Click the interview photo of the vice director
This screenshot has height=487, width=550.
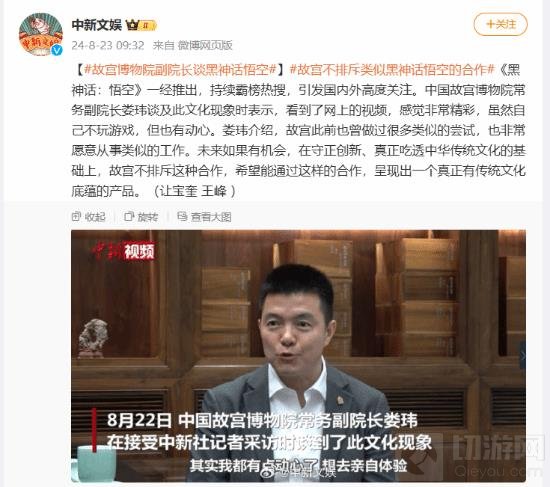298,356
